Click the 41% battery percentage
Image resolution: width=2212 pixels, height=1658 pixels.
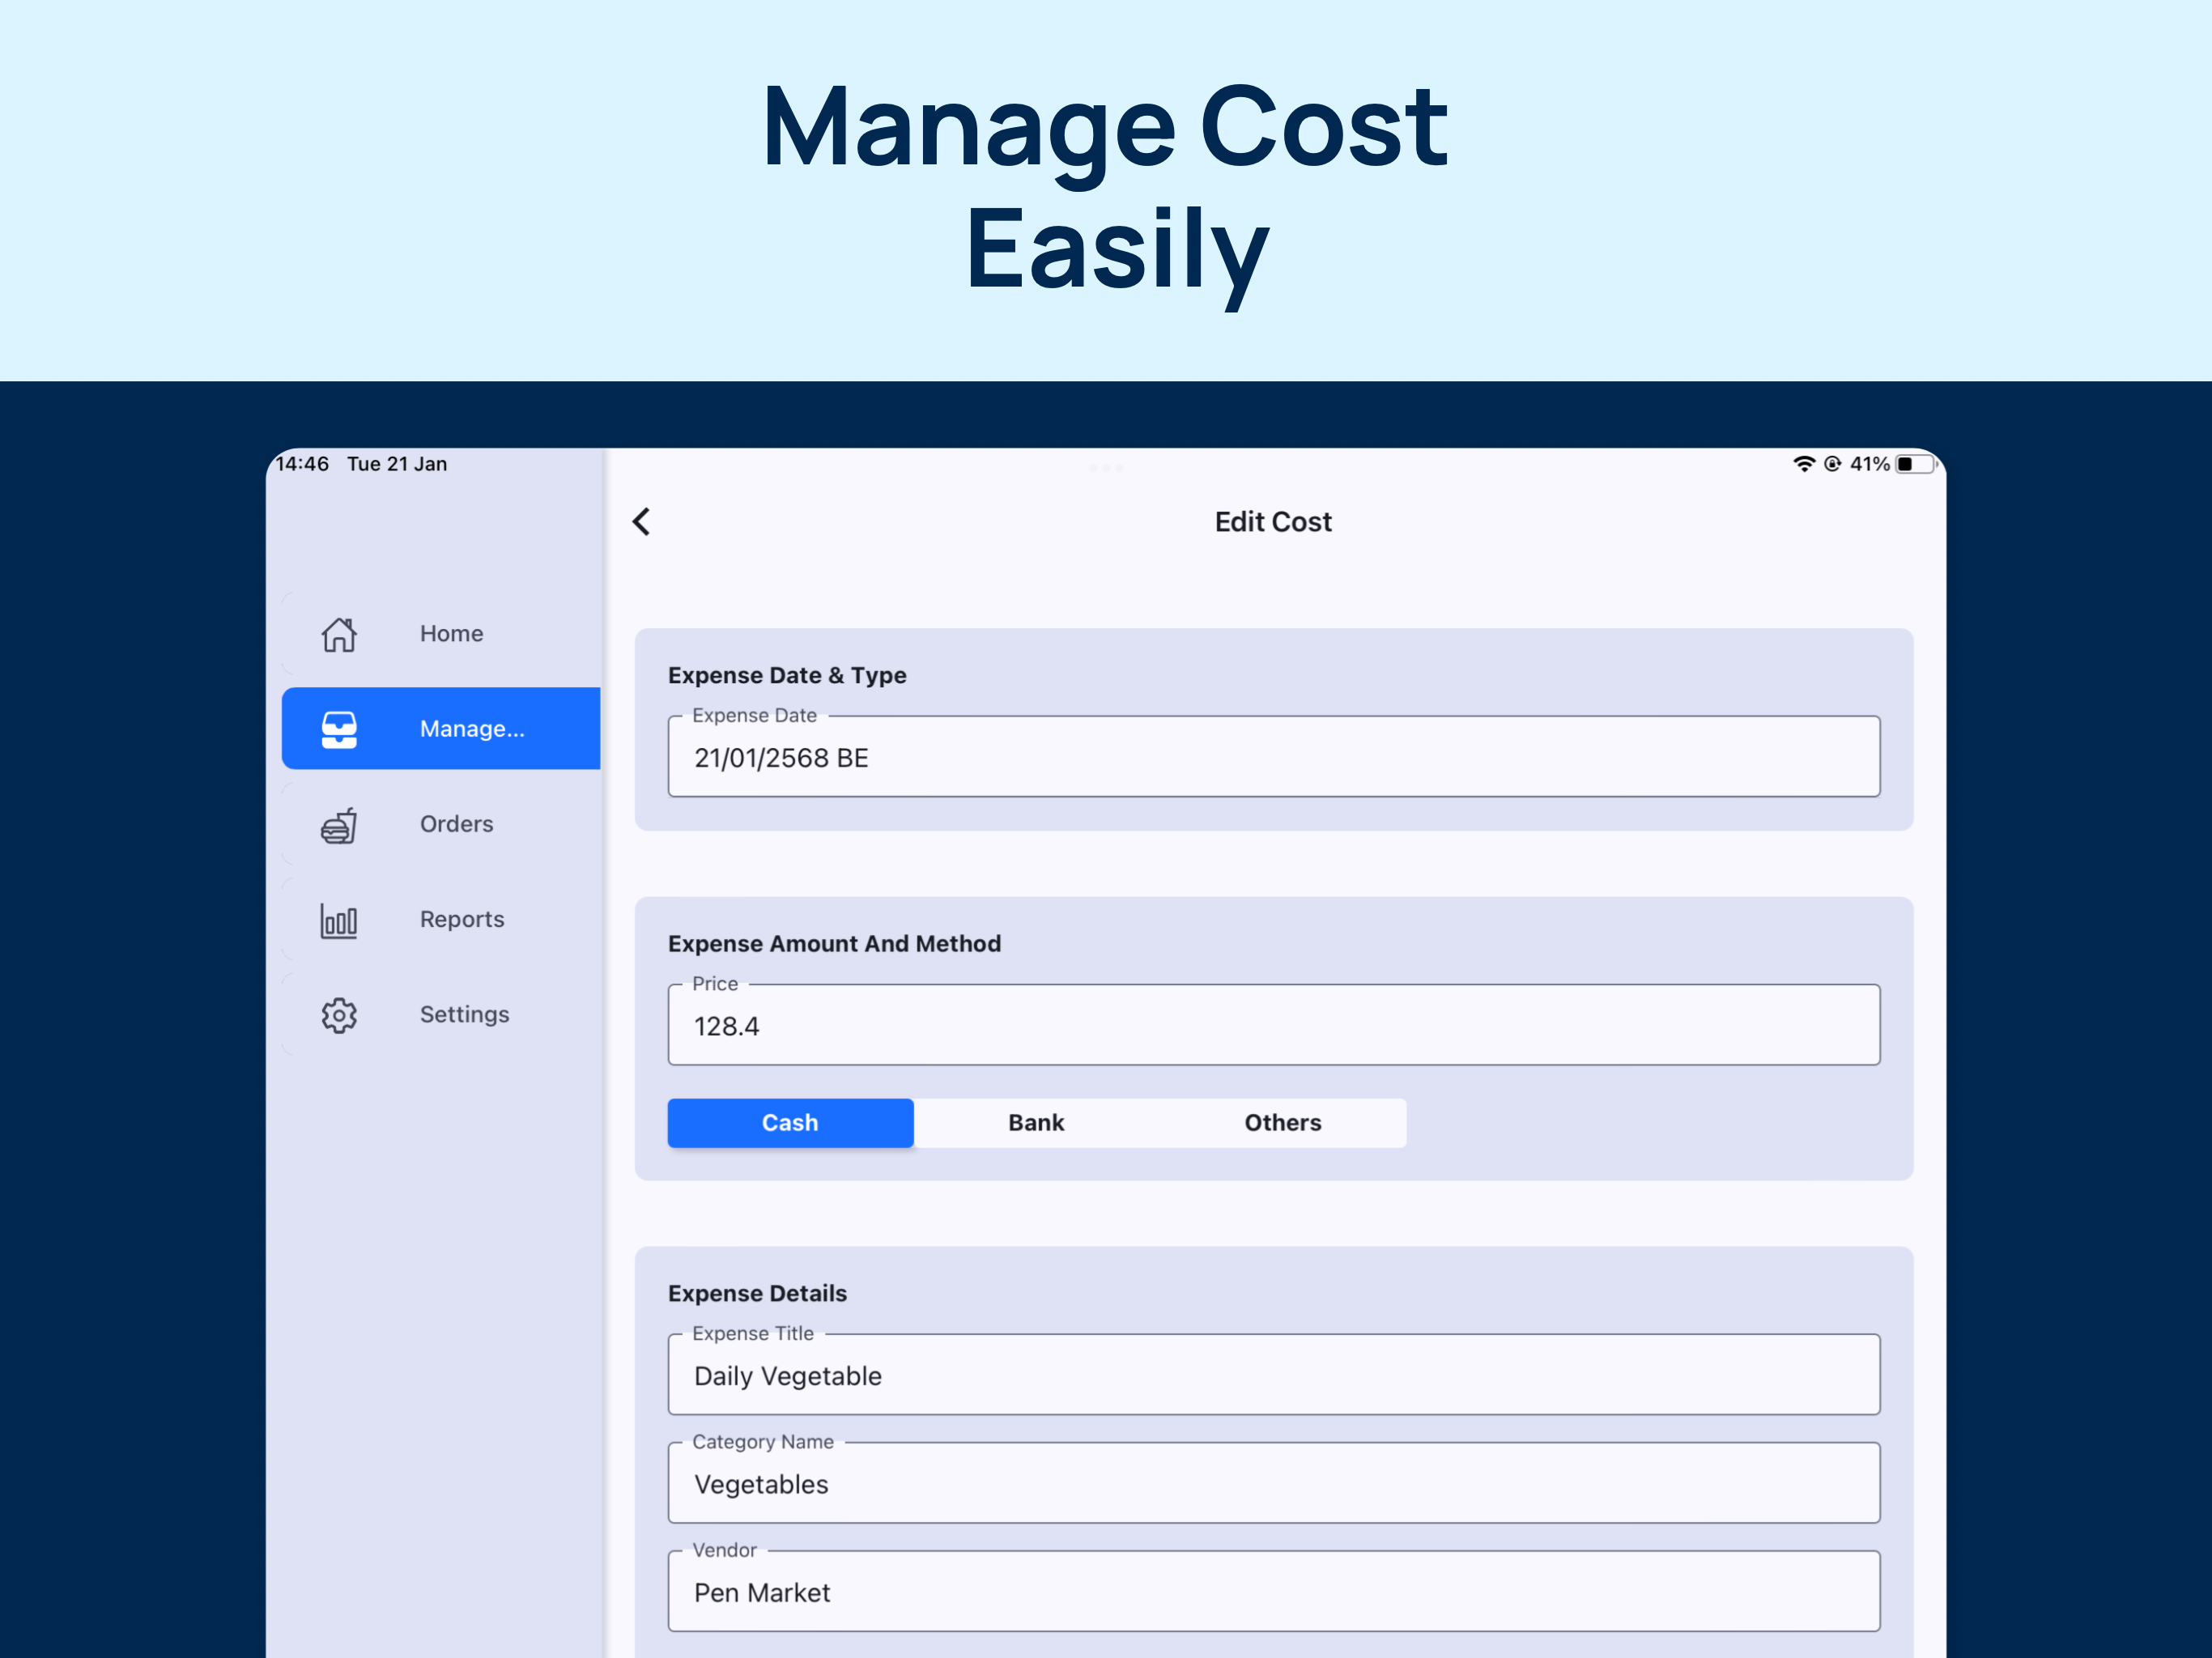pos(1869,464)
